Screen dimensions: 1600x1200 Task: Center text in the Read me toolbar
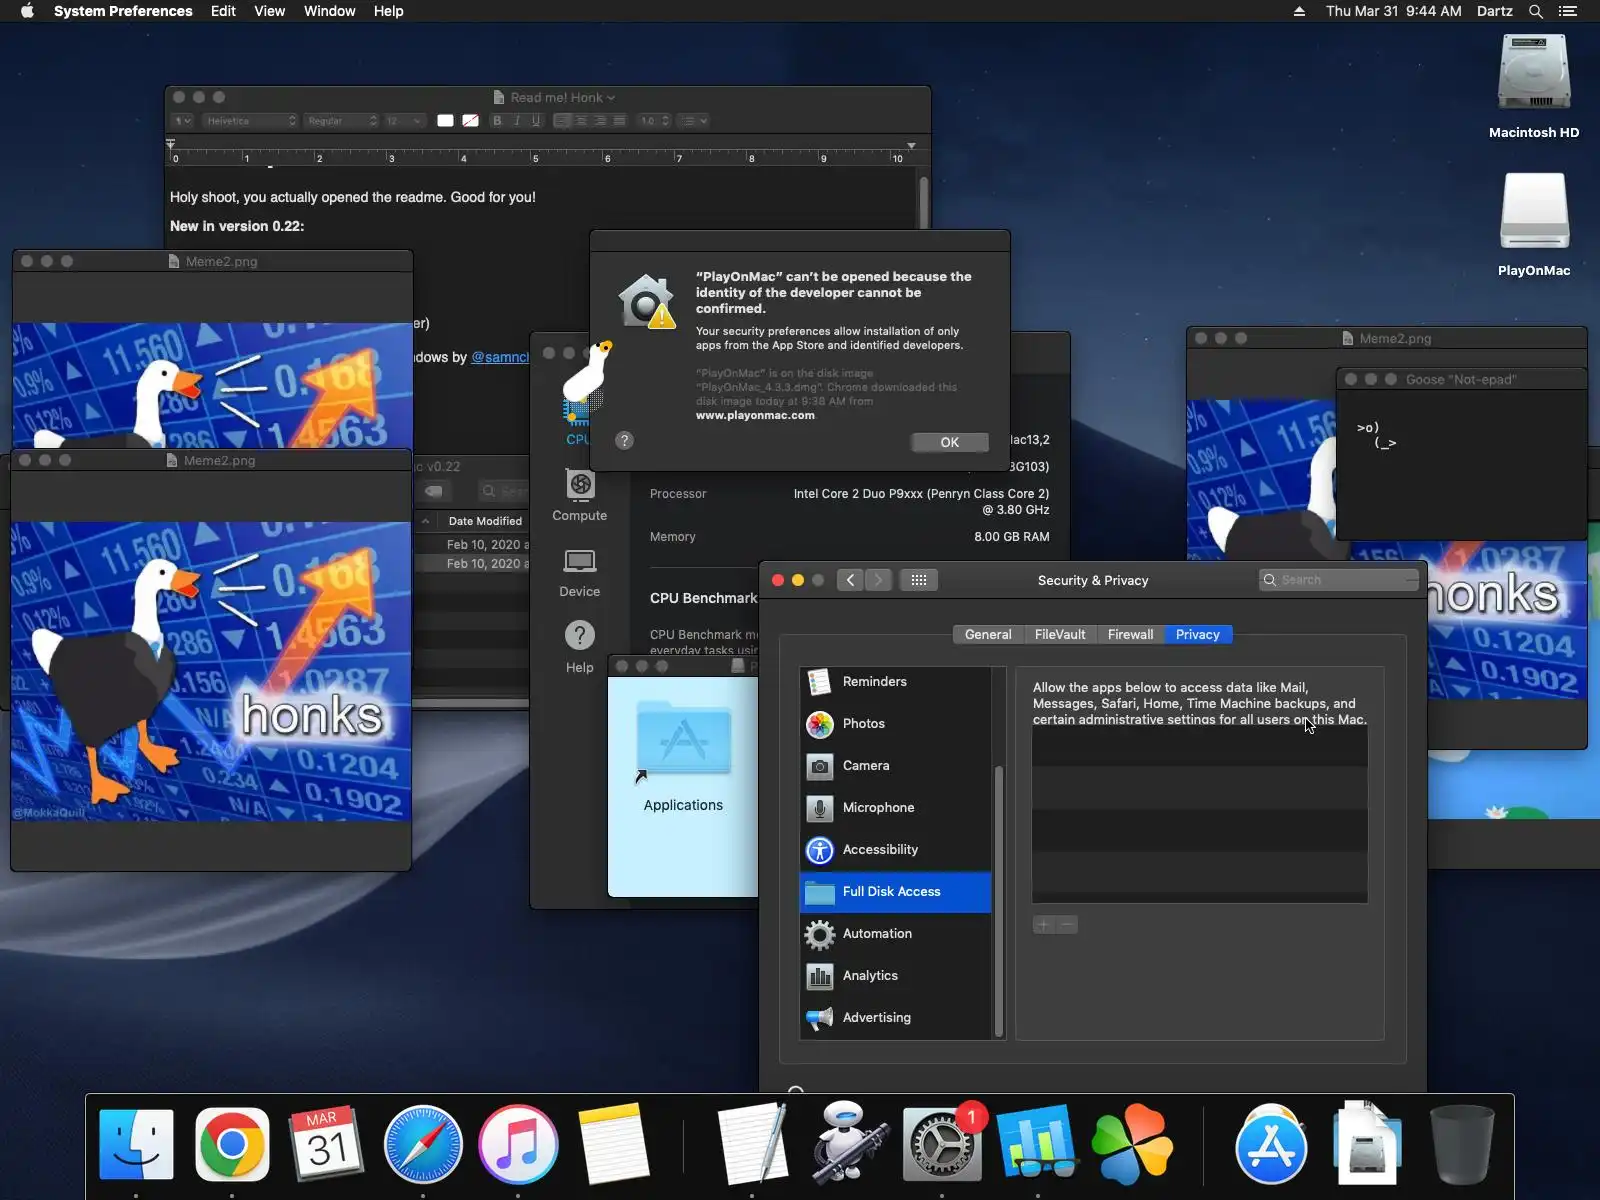(x=581, y=121)
